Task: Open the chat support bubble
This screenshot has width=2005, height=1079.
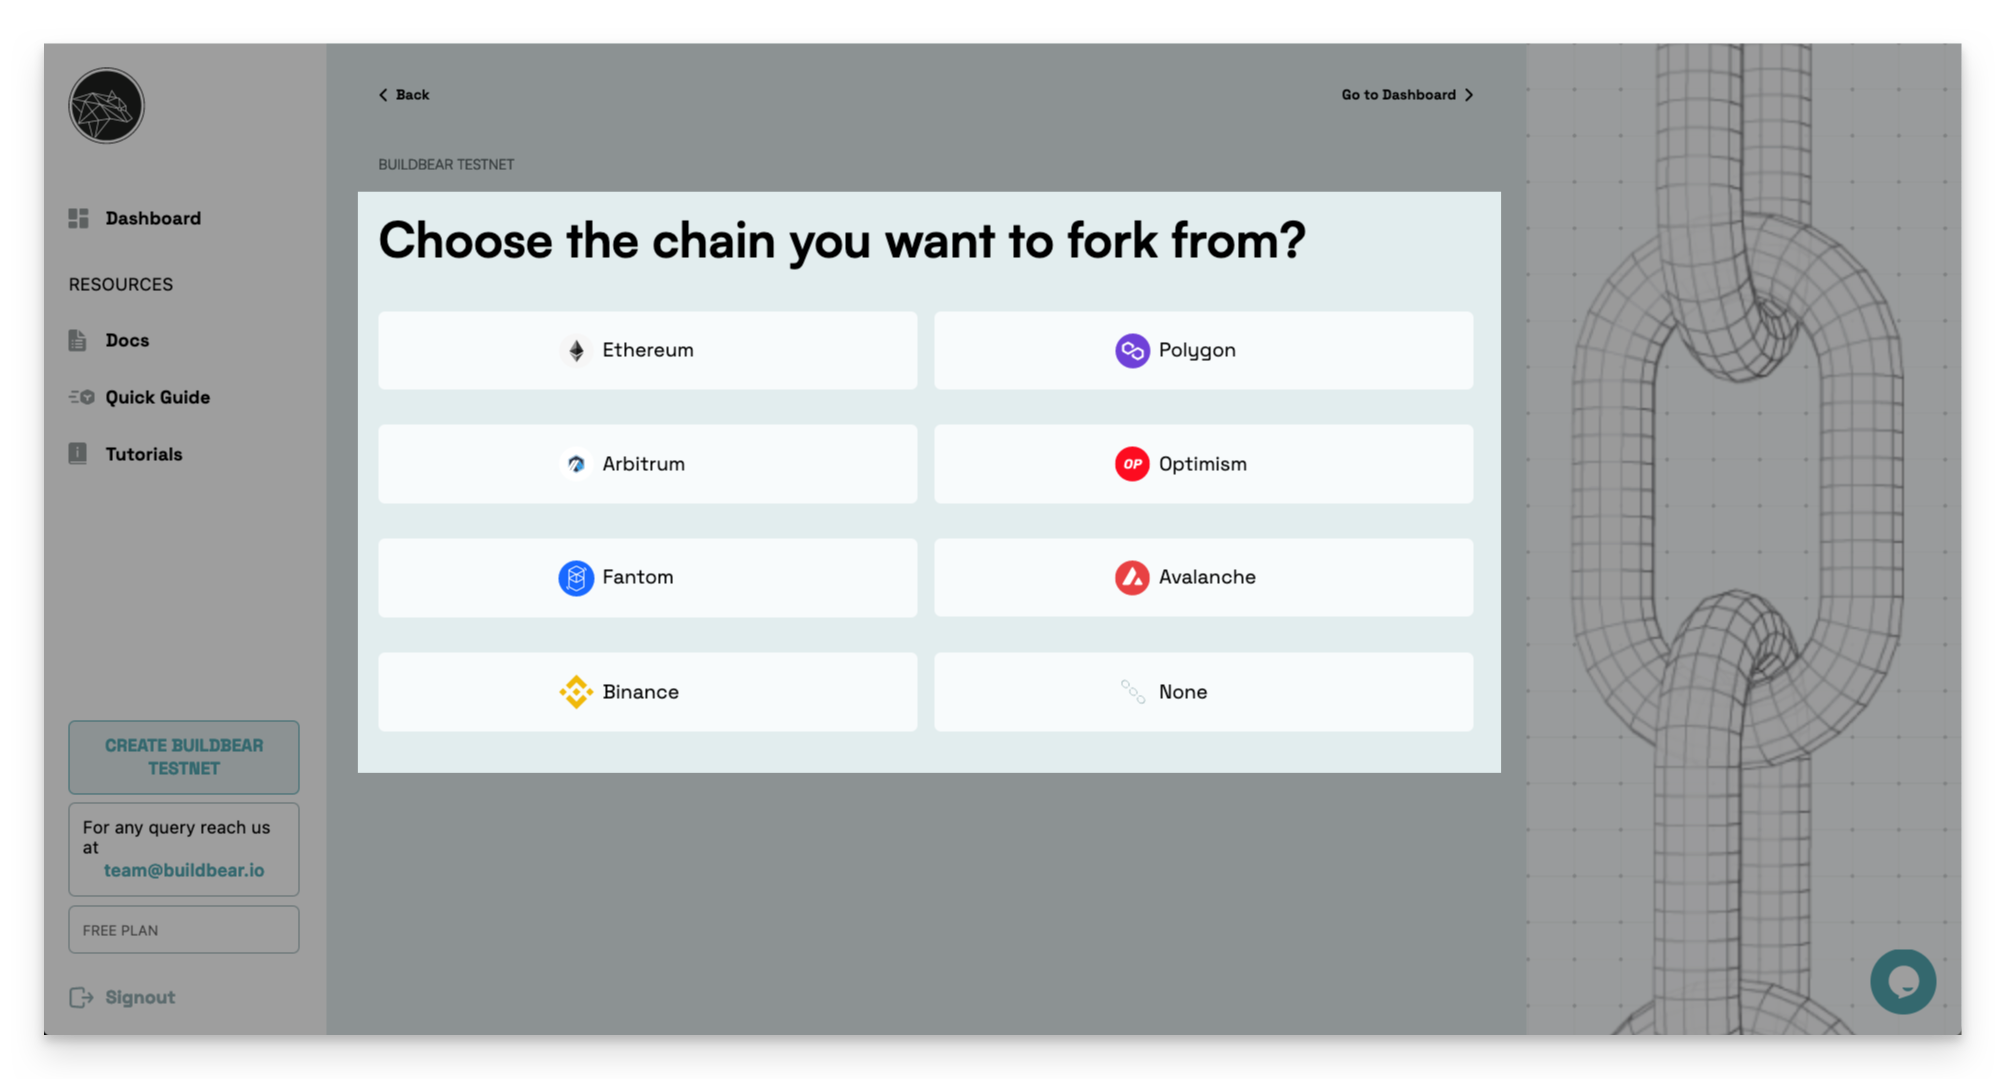Action: (x=1903, y=982)
